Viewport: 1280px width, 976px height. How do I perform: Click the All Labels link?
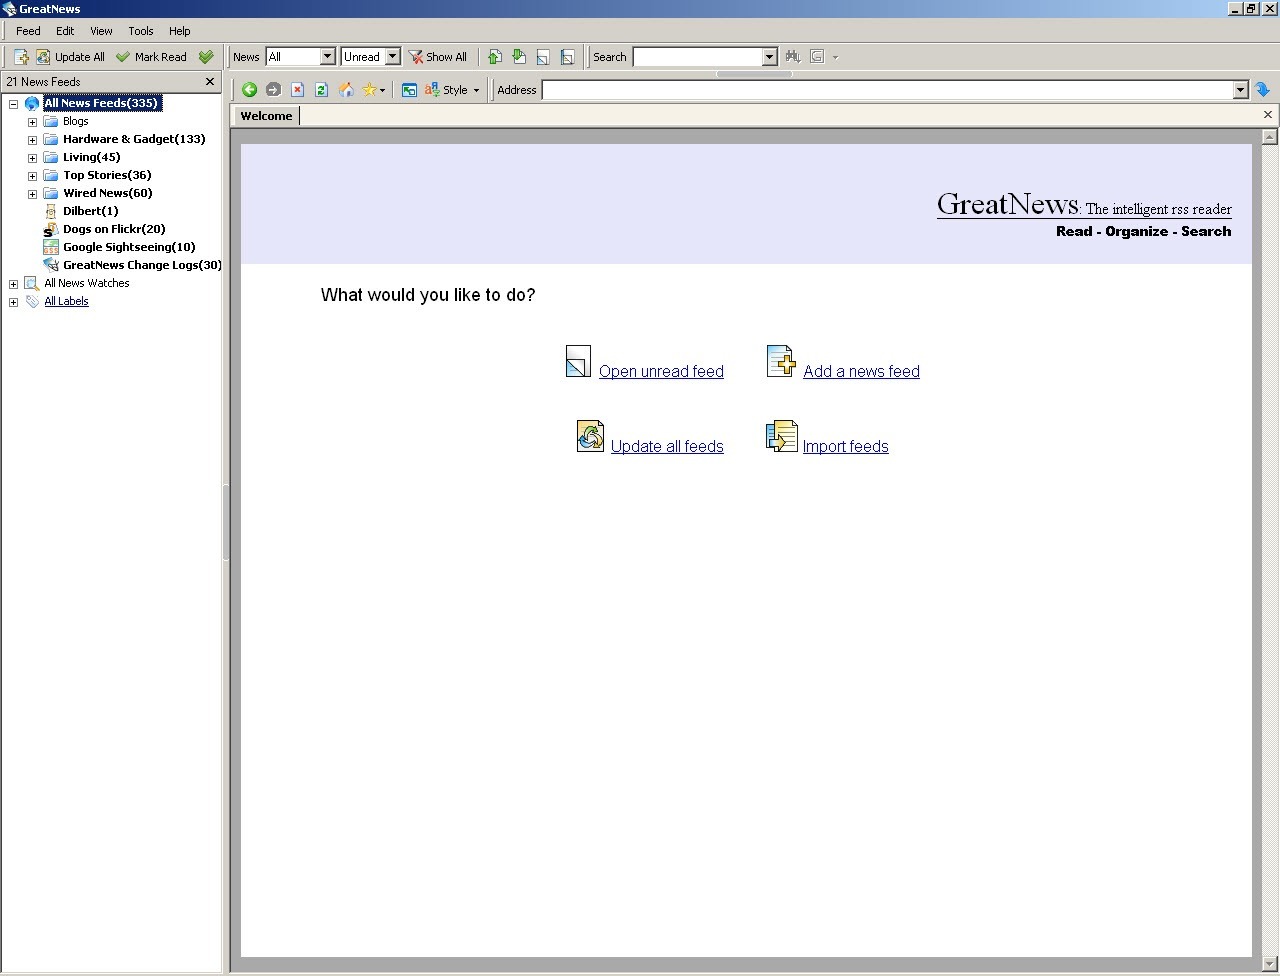click(66, 301)
